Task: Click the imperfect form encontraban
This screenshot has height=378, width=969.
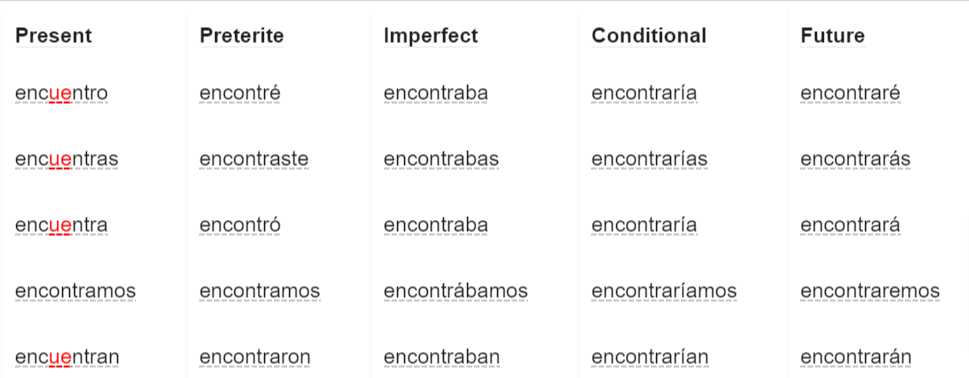Action: click(441, 357)
